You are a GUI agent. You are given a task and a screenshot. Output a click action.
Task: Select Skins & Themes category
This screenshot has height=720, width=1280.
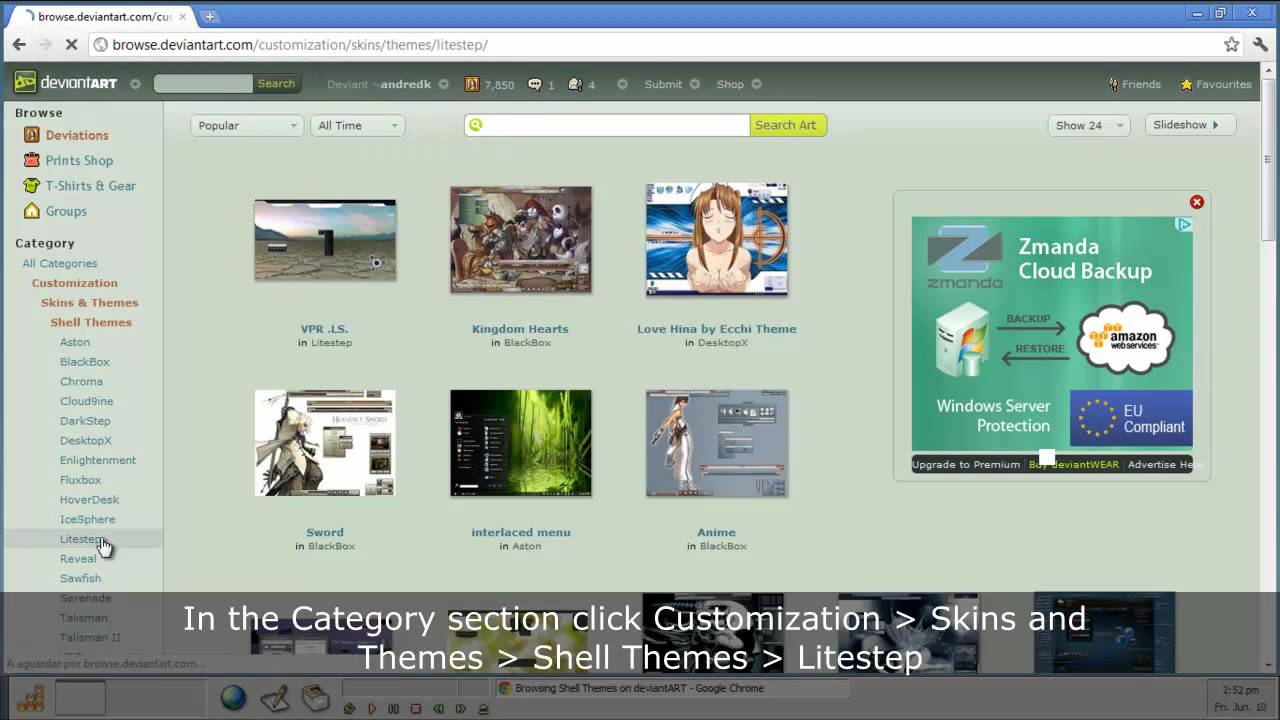click(x=90, y=302)
